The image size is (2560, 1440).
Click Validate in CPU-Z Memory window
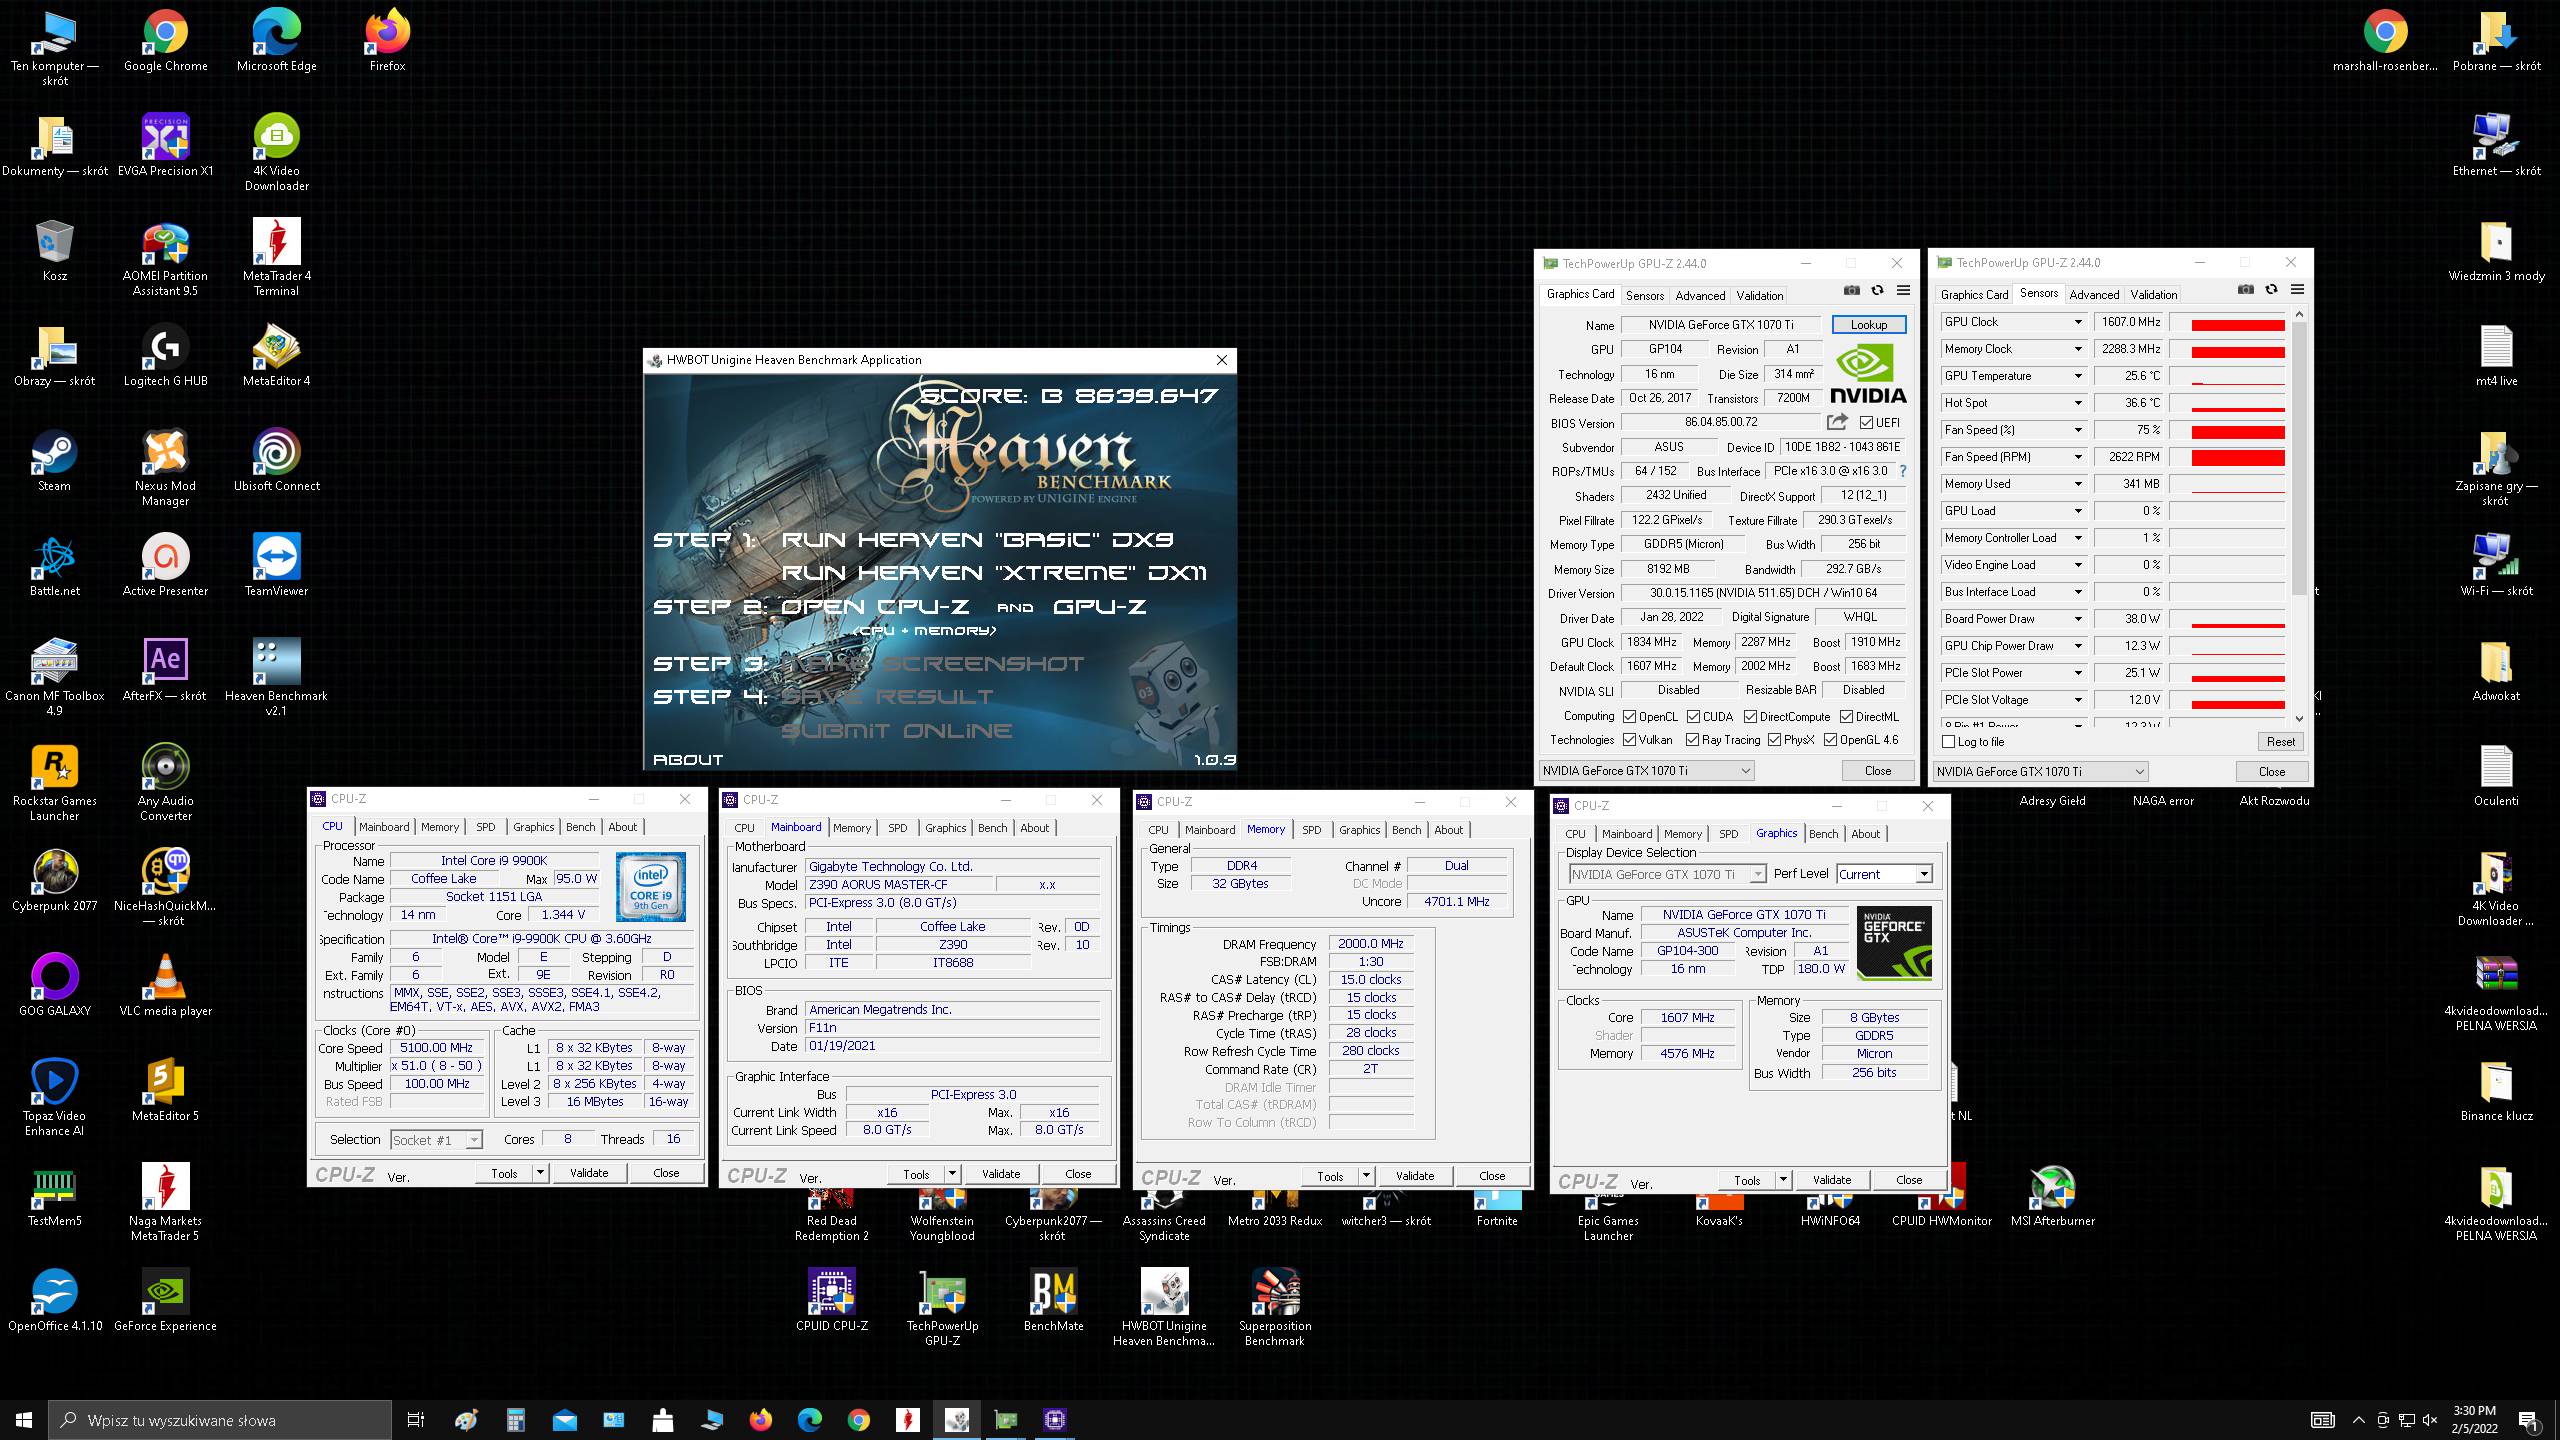coord(1414,1176)
